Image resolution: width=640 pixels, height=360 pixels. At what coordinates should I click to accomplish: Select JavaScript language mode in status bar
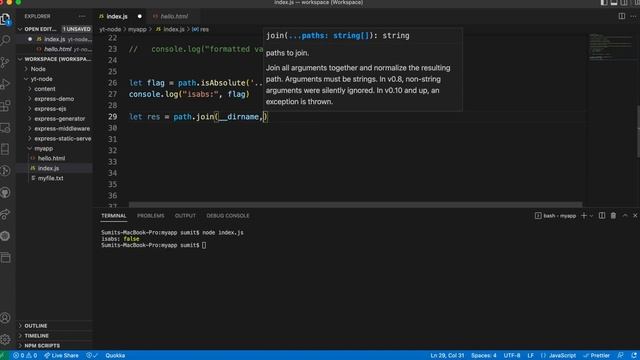pos(558,356)
